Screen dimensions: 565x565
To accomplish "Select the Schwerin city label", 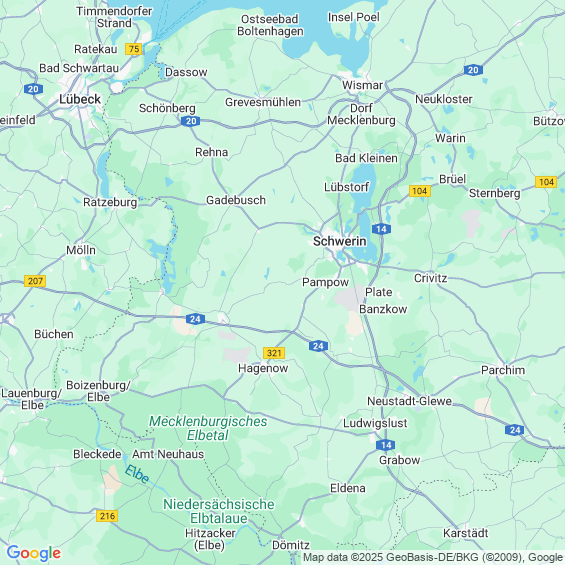I will tap(339, 241).
